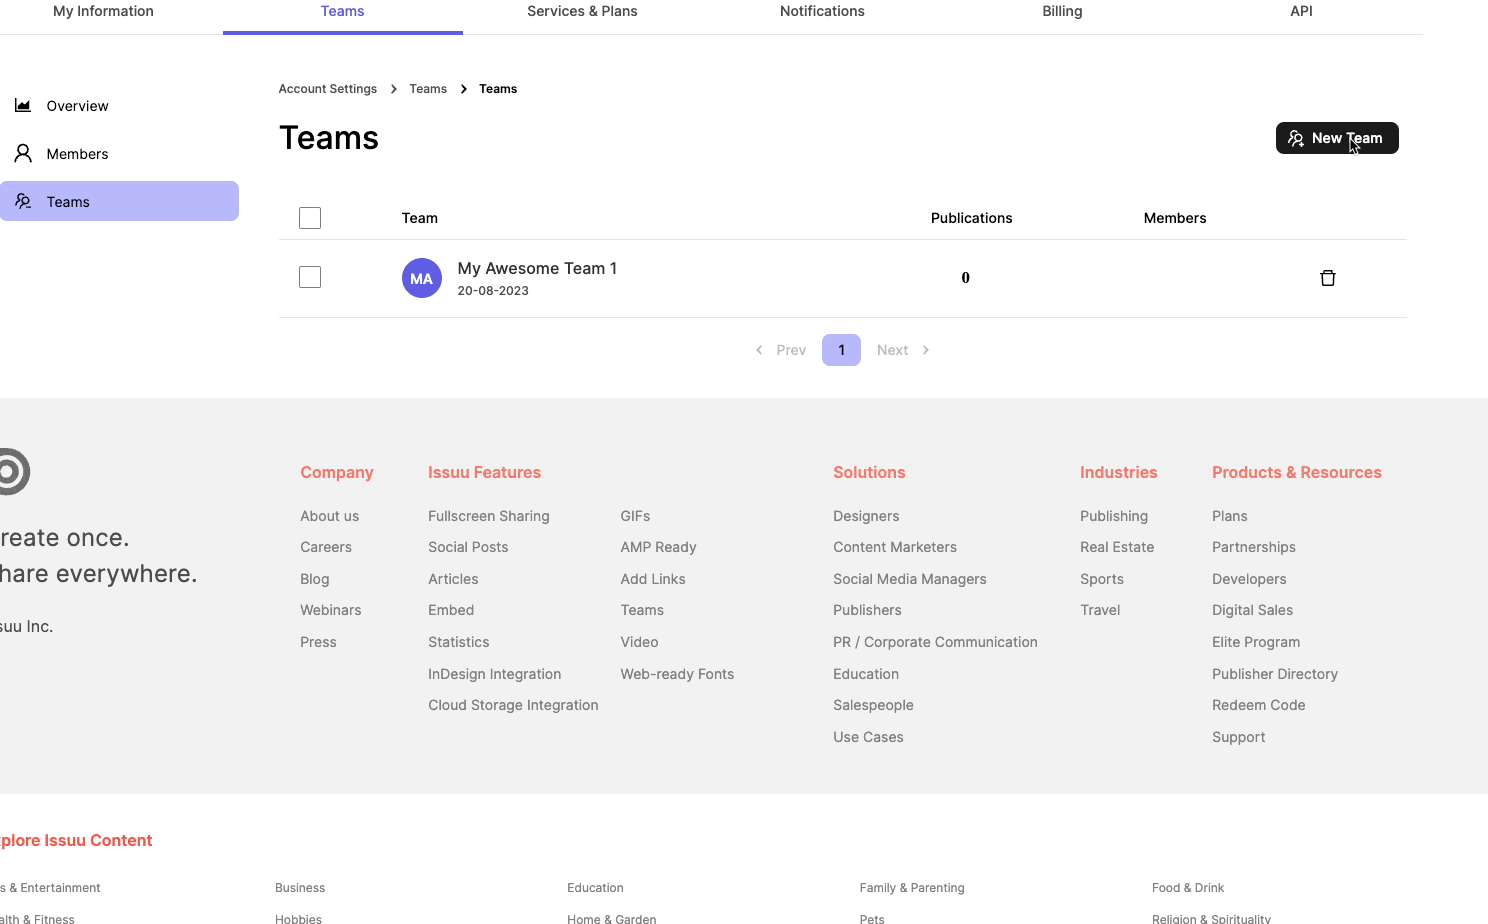
Task: Select the Overview chart icon in sidebar
Action: (x=23, y=105)
